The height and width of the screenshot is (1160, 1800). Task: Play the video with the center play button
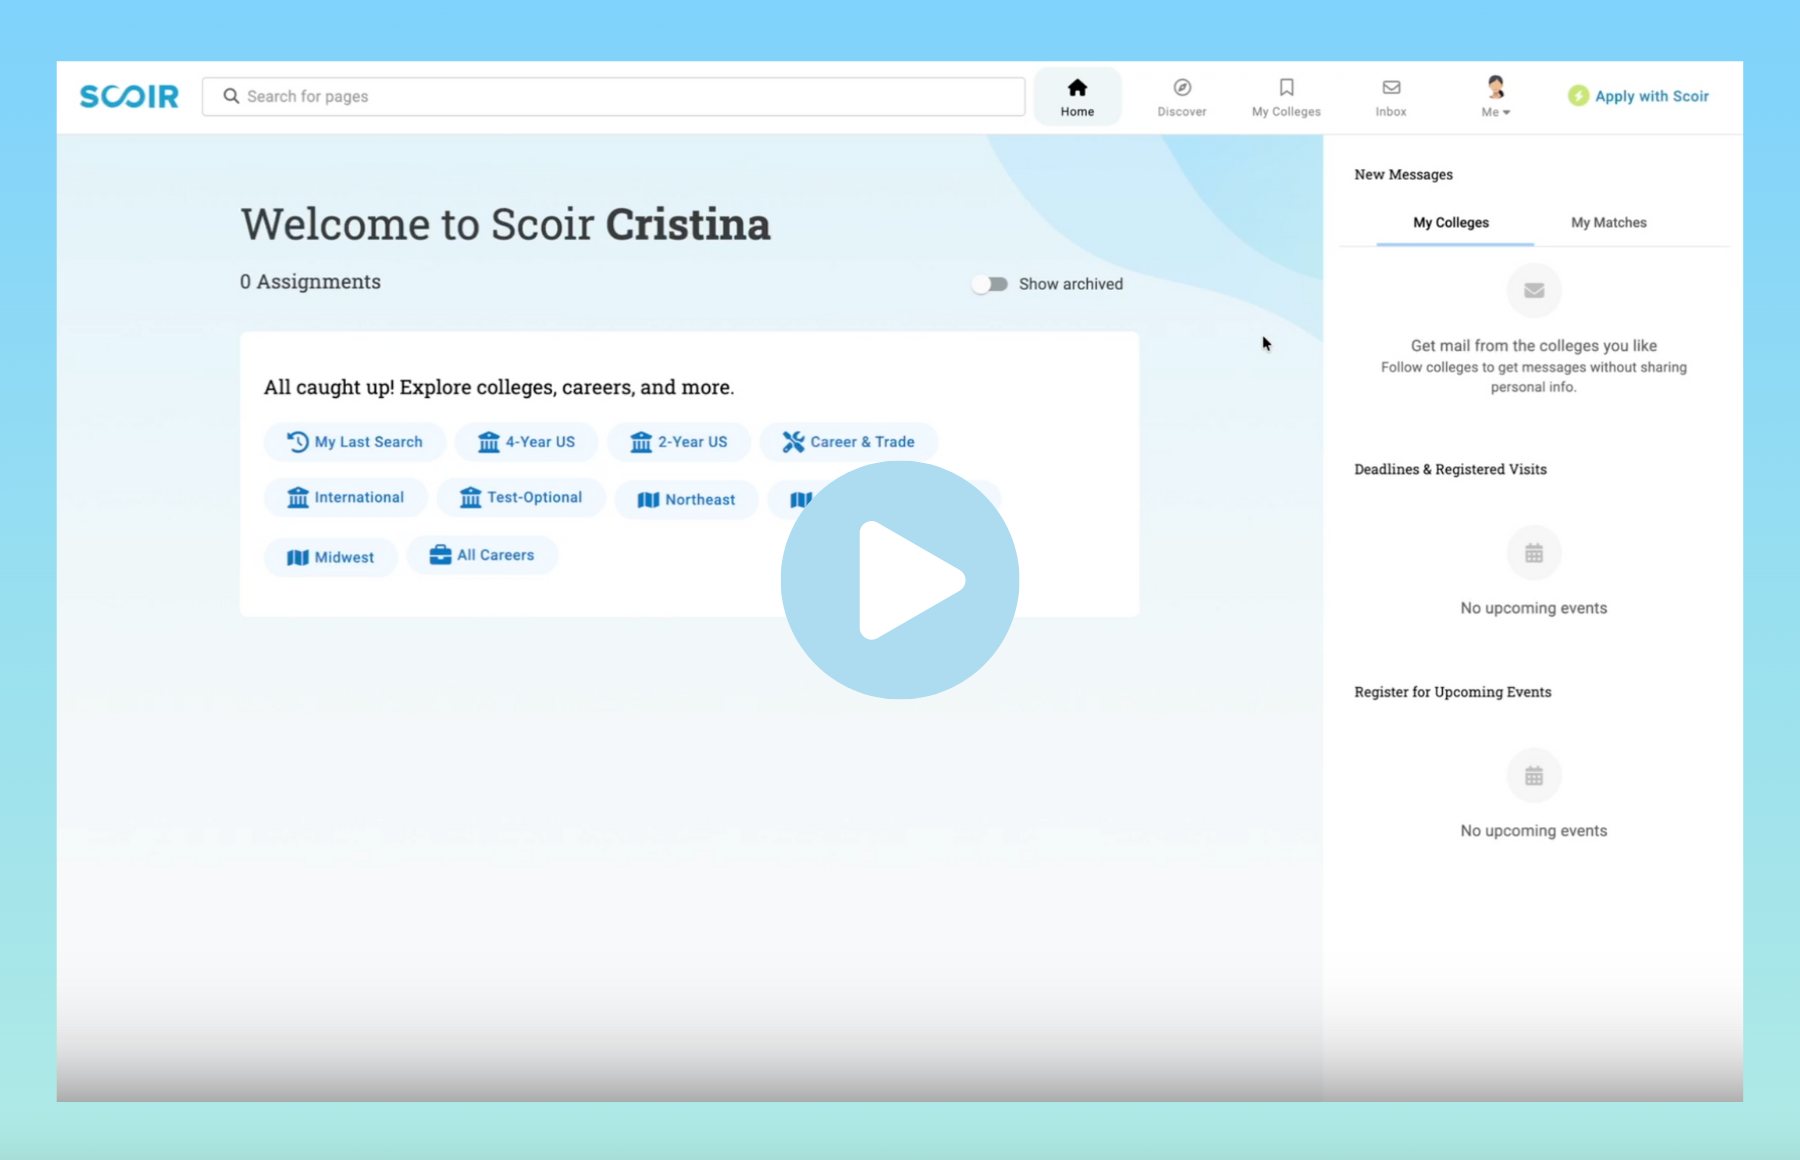[900, 580]
